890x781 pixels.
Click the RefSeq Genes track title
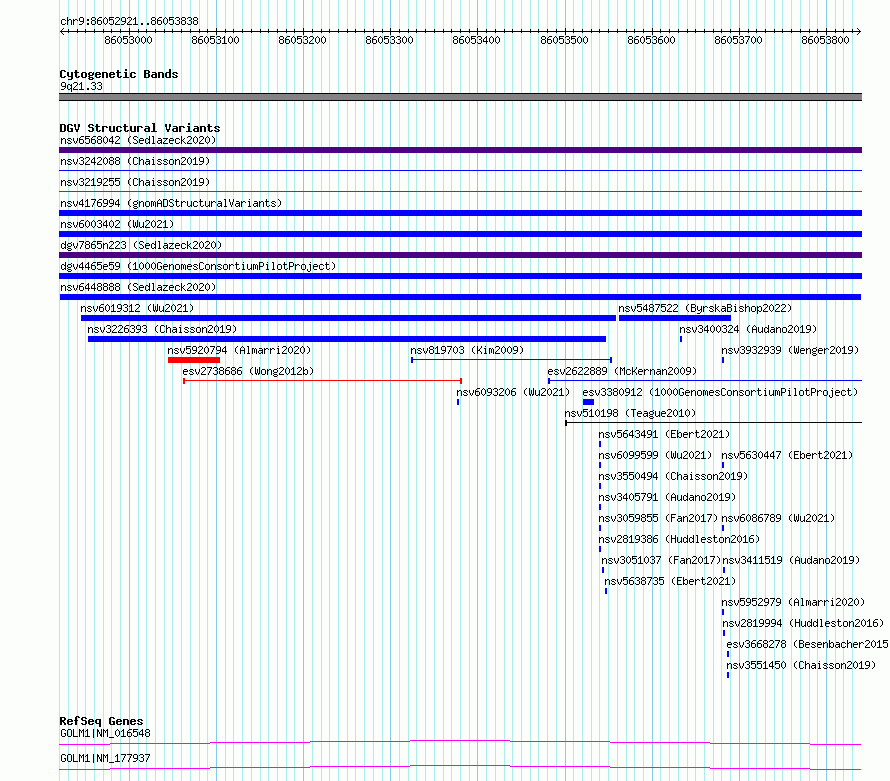point(101,721)
